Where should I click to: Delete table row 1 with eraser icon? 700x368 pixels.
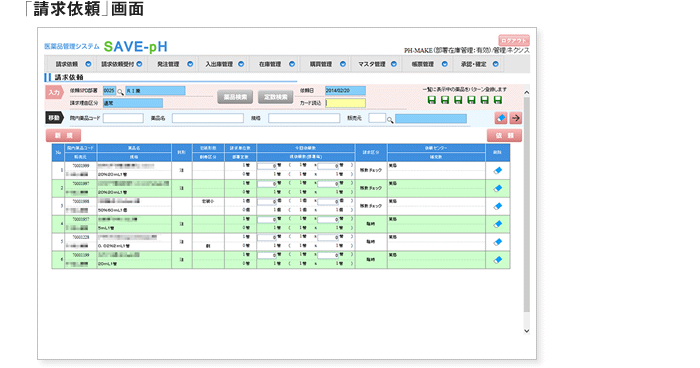pos(498,170)
